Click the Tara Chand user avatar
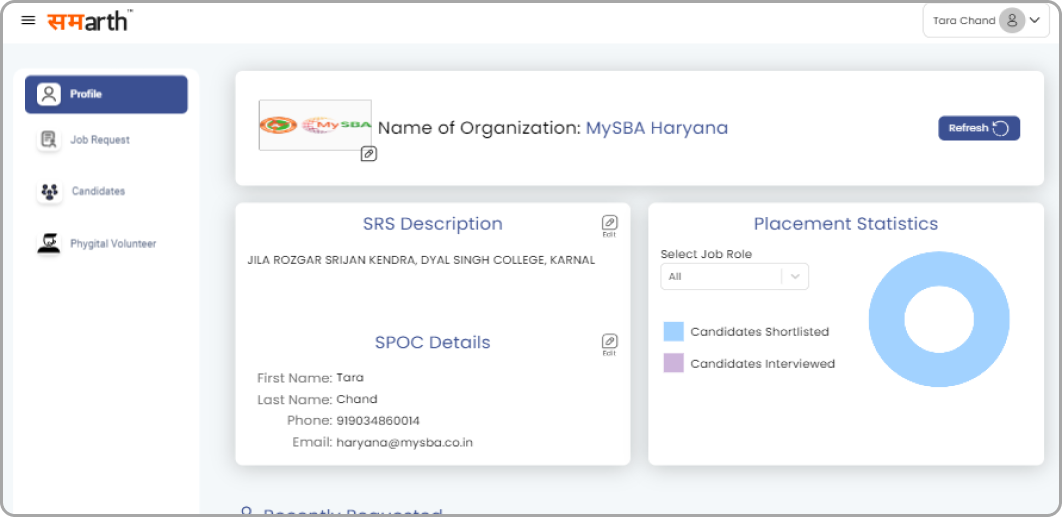Viewport: 1062px width, 517px height. click(1011, 20)
